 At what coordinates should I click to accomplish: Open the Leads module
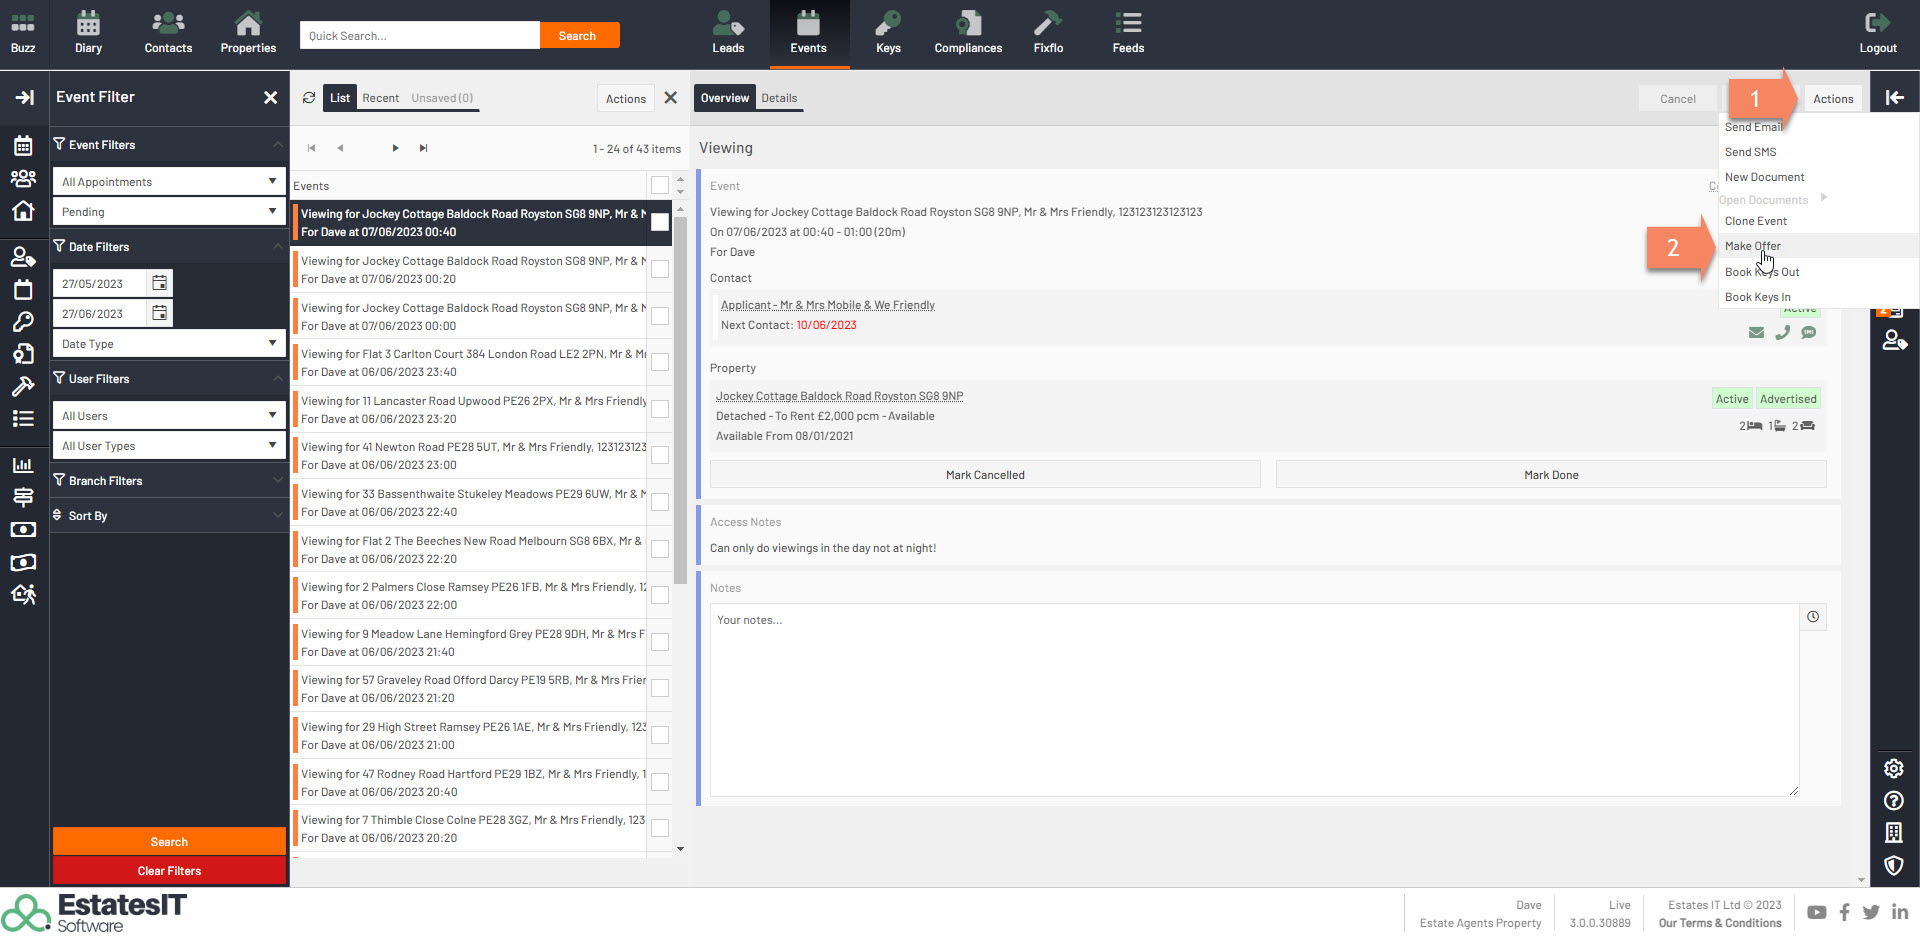coord(728,33)
